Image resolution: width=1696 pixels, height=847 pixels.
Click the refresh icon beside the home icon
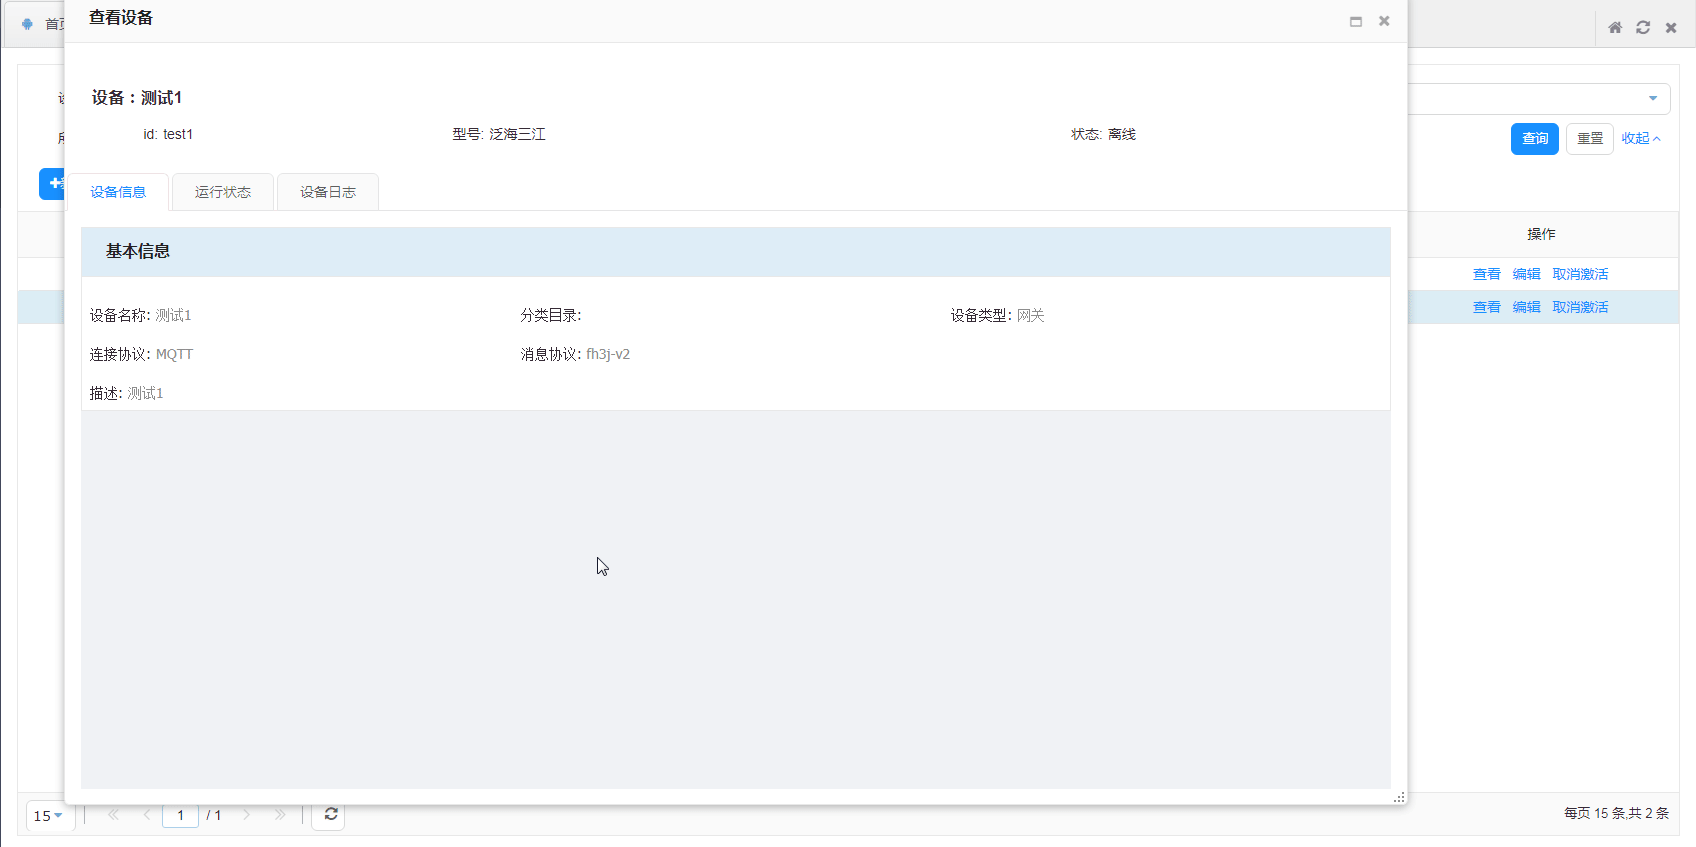pos(1643,28)
